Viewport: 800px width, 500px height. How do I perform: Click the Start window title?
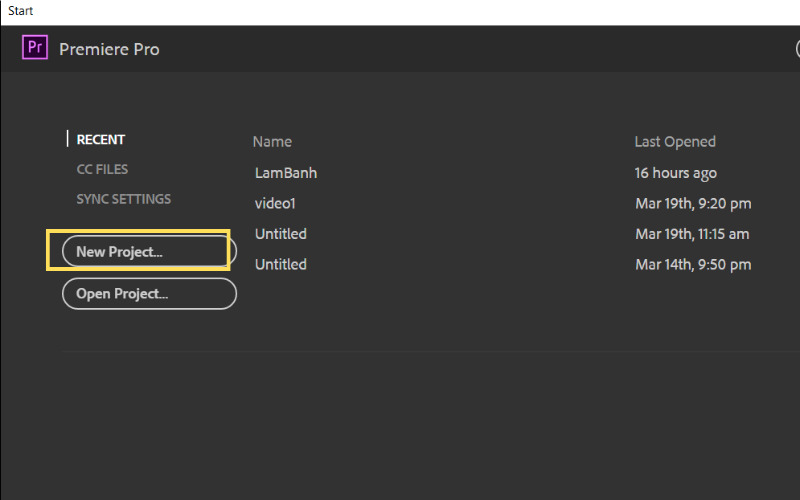(x=20, y=11)
